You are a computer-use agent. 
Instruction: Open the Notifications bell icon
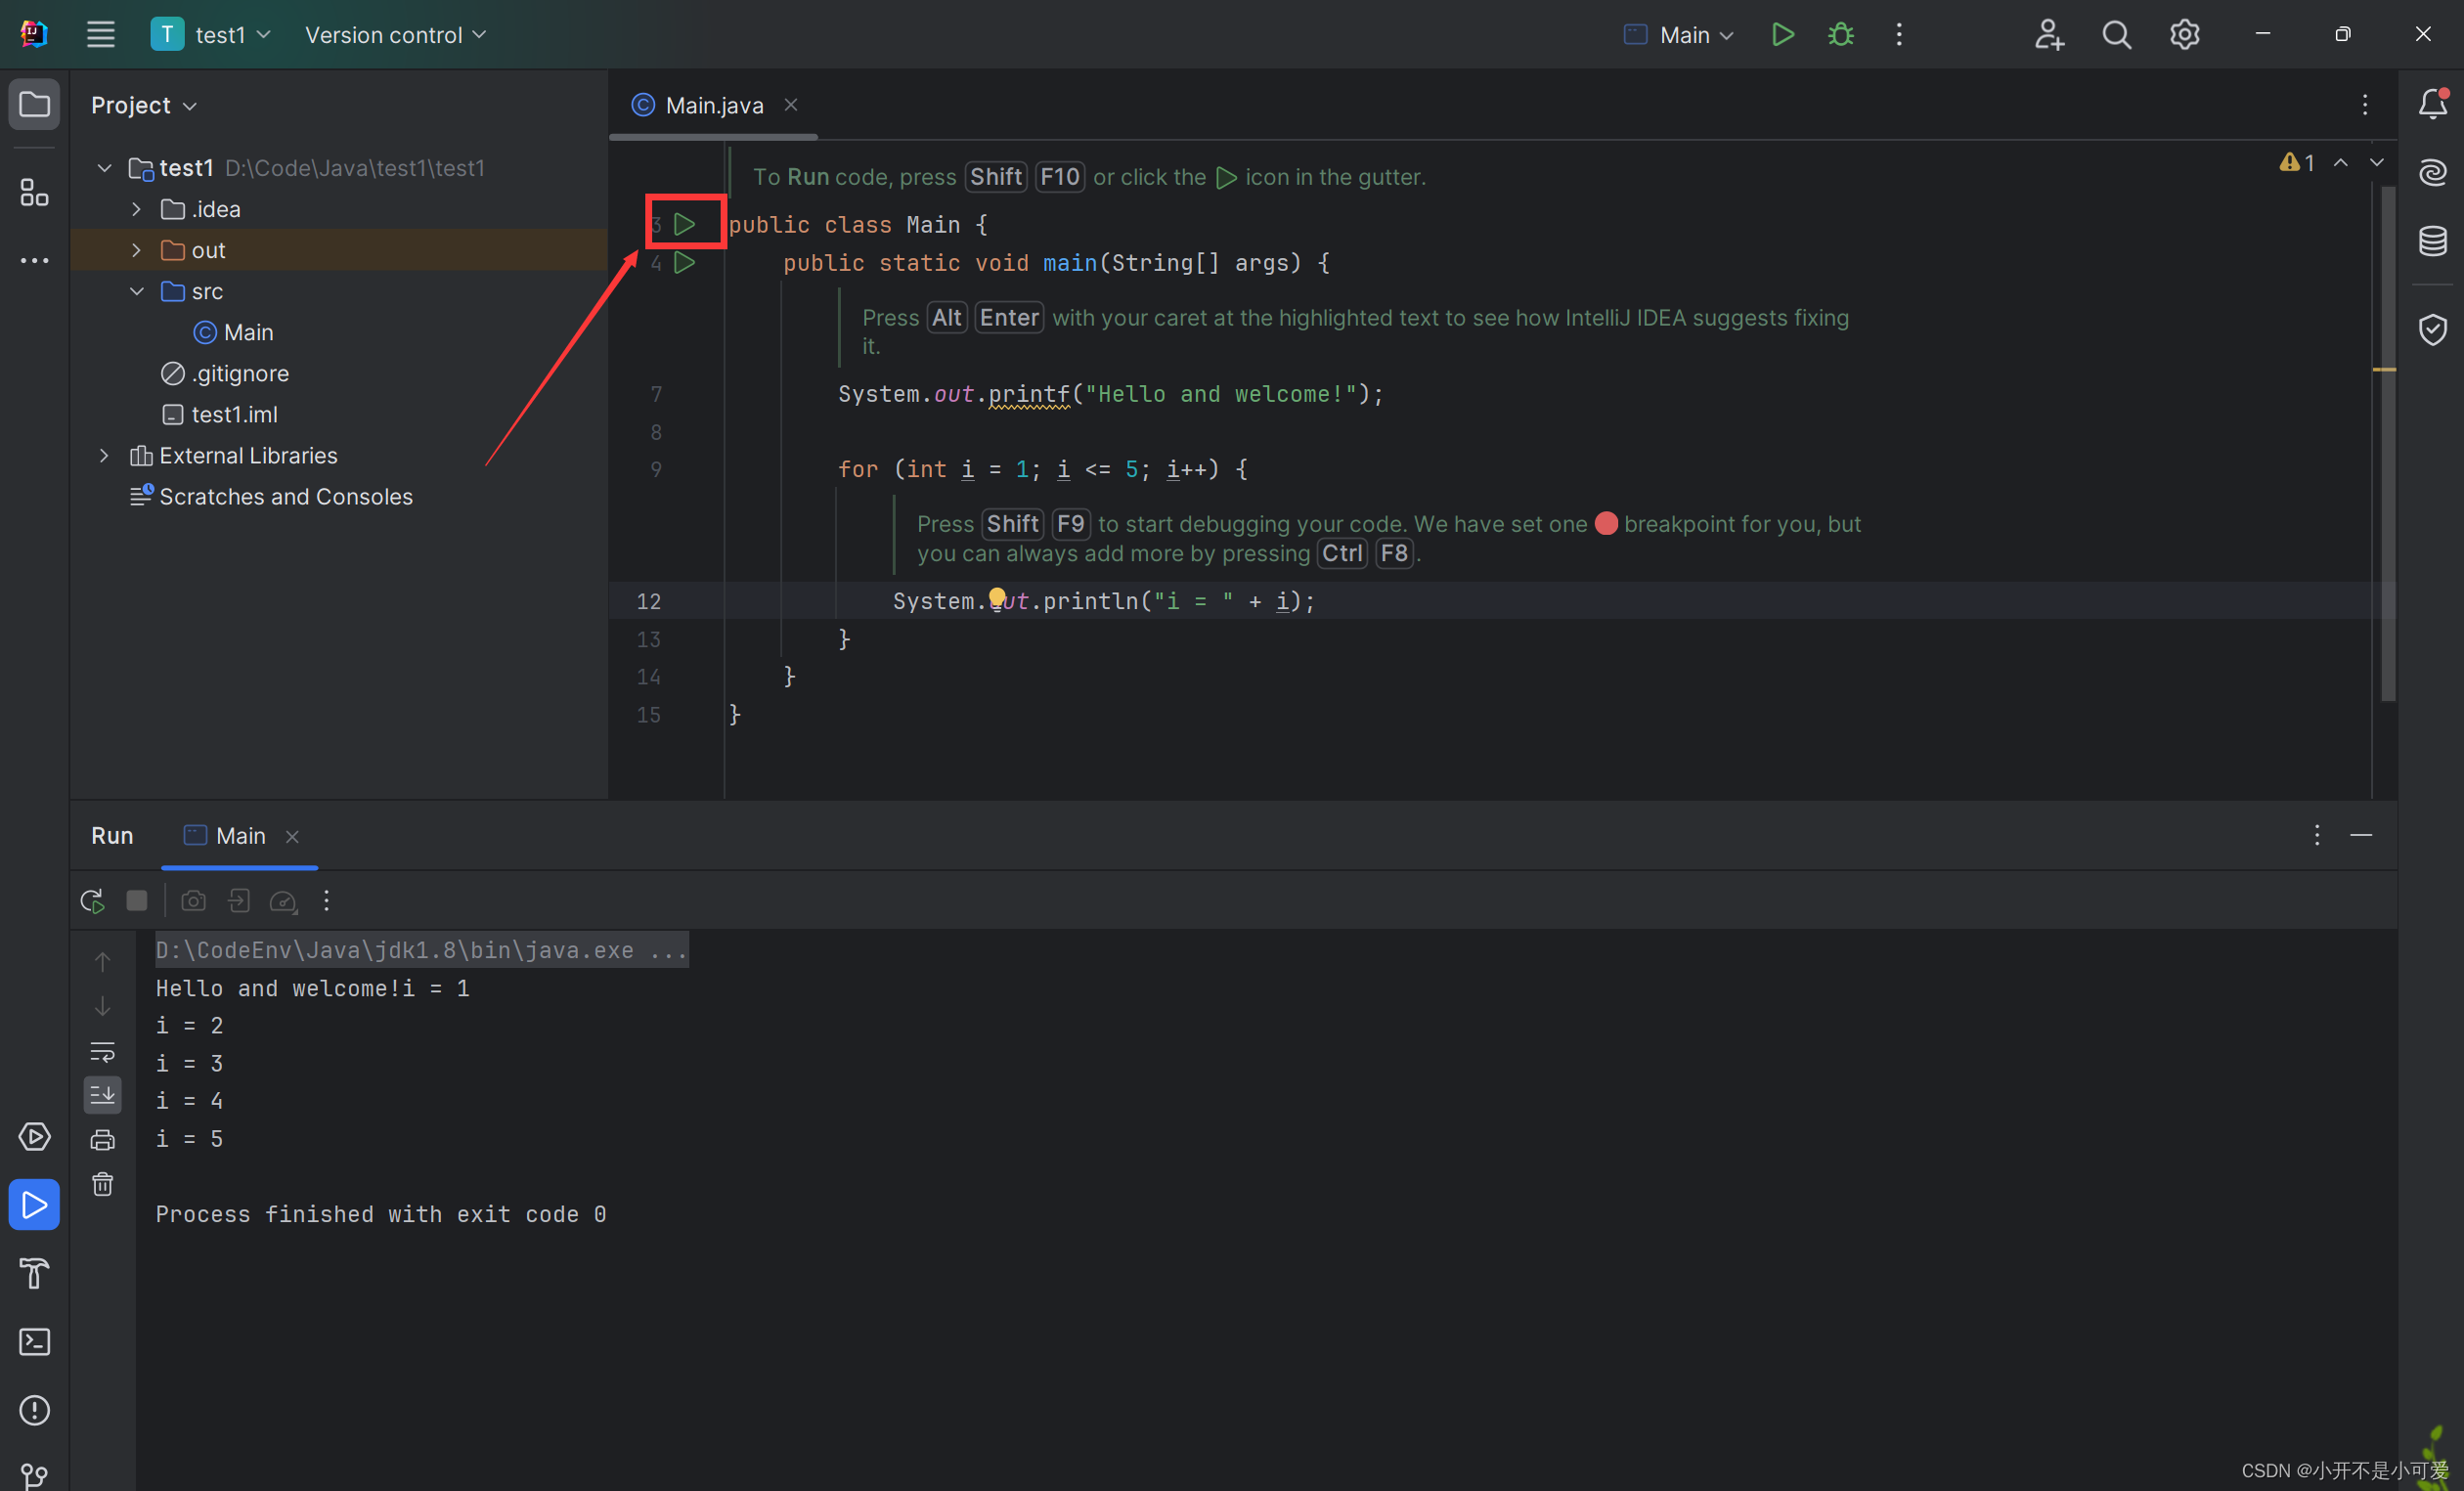tap(2432, 104)
